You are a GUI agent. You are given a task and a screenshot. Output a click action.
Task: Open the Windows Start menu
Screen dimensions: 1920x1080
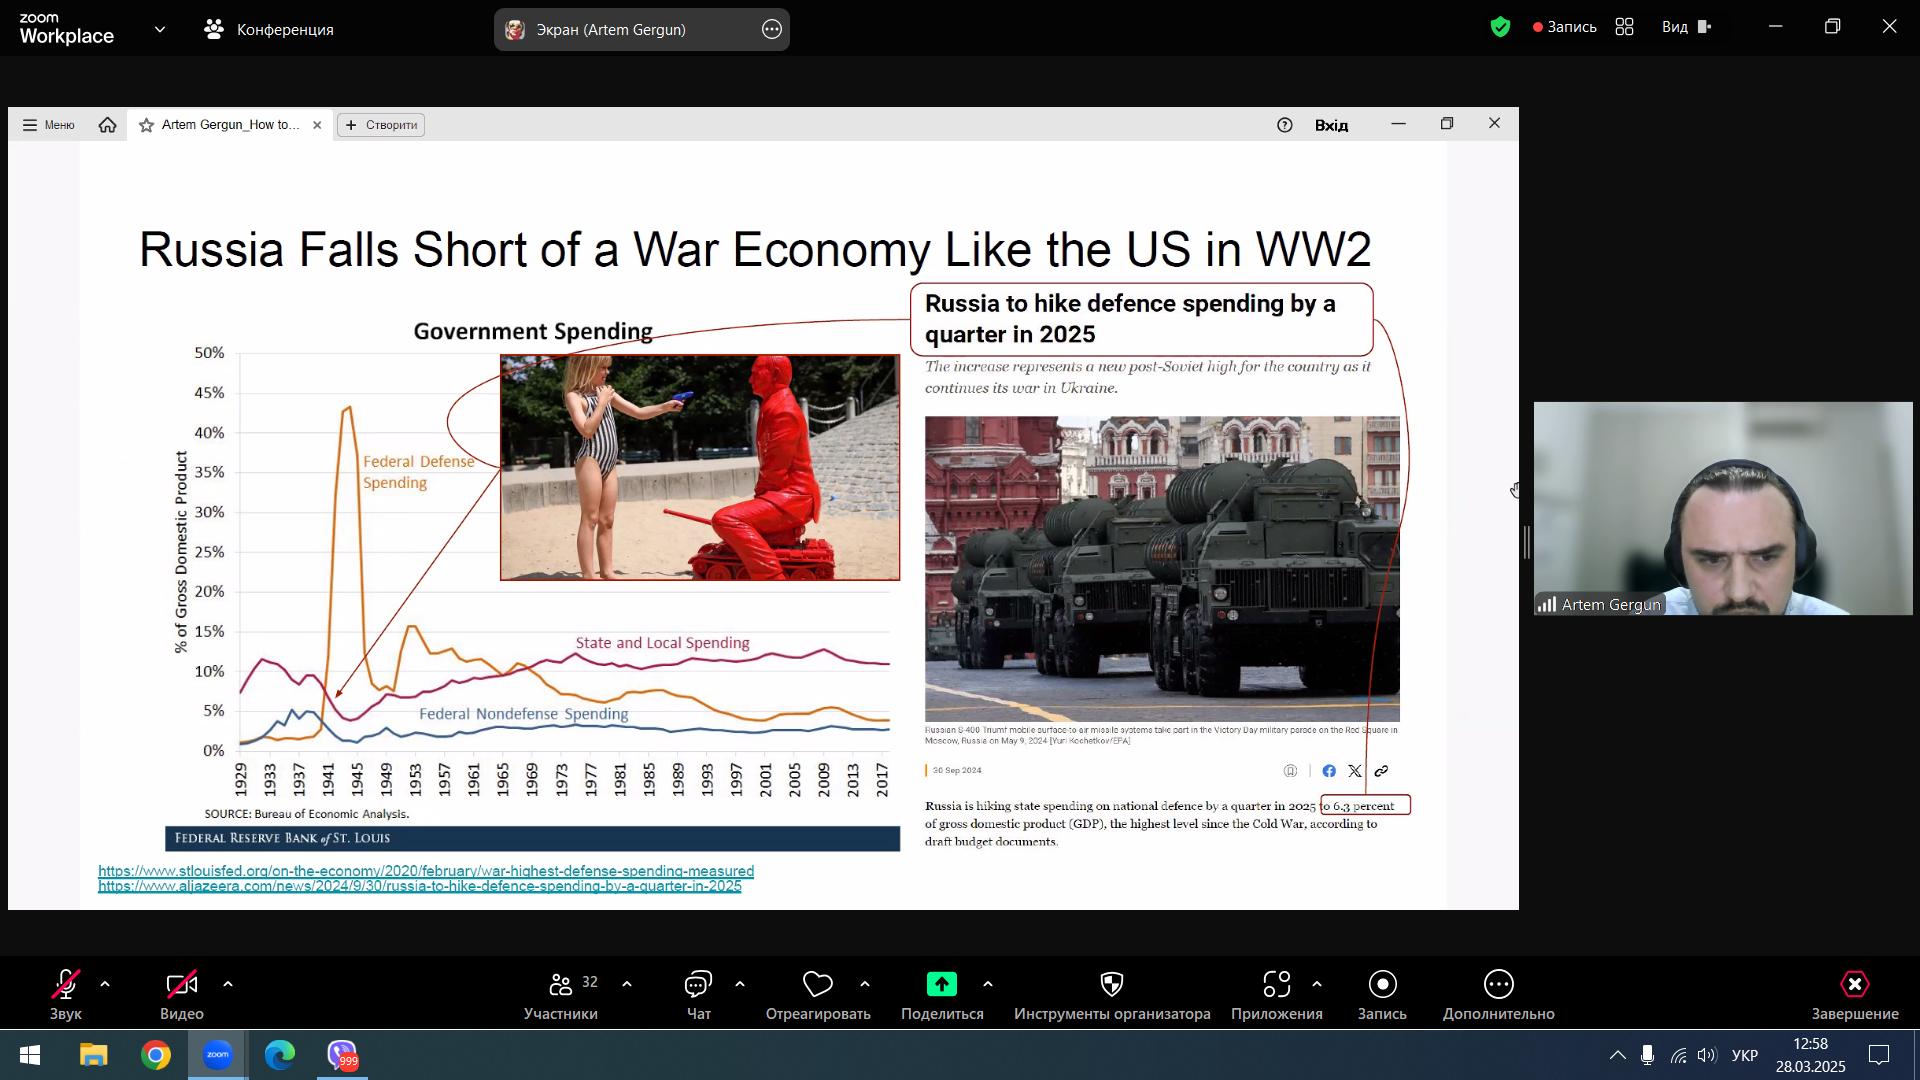[x=30, y=1055]
